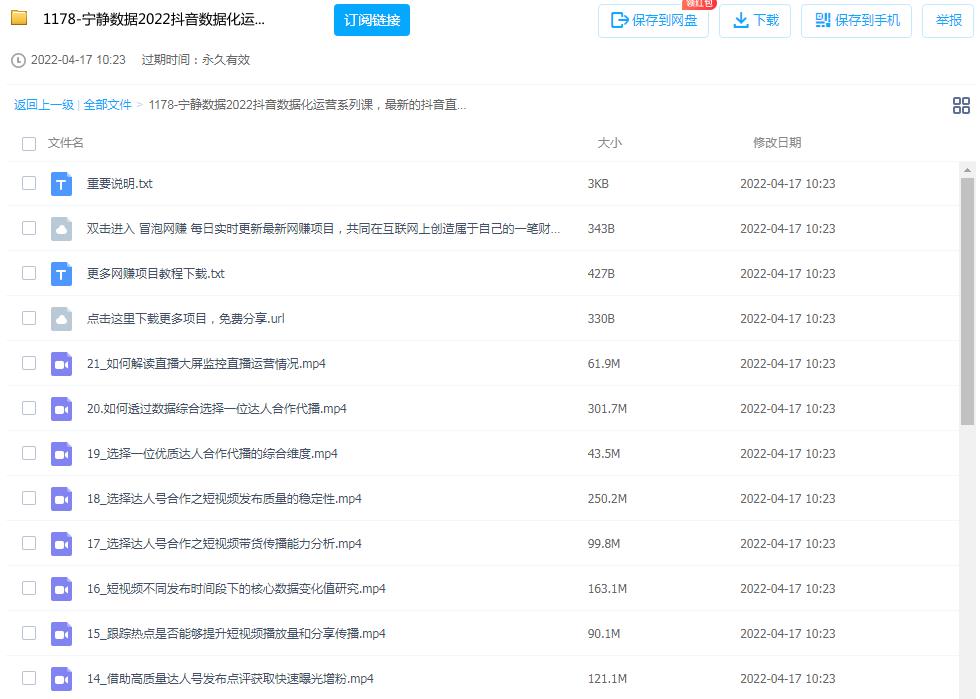Click video icon for 18_选择达人号合作之短视频发布质量的稳定性.mp4
This screenshot has width=980, height=699.
pos(61,499)
